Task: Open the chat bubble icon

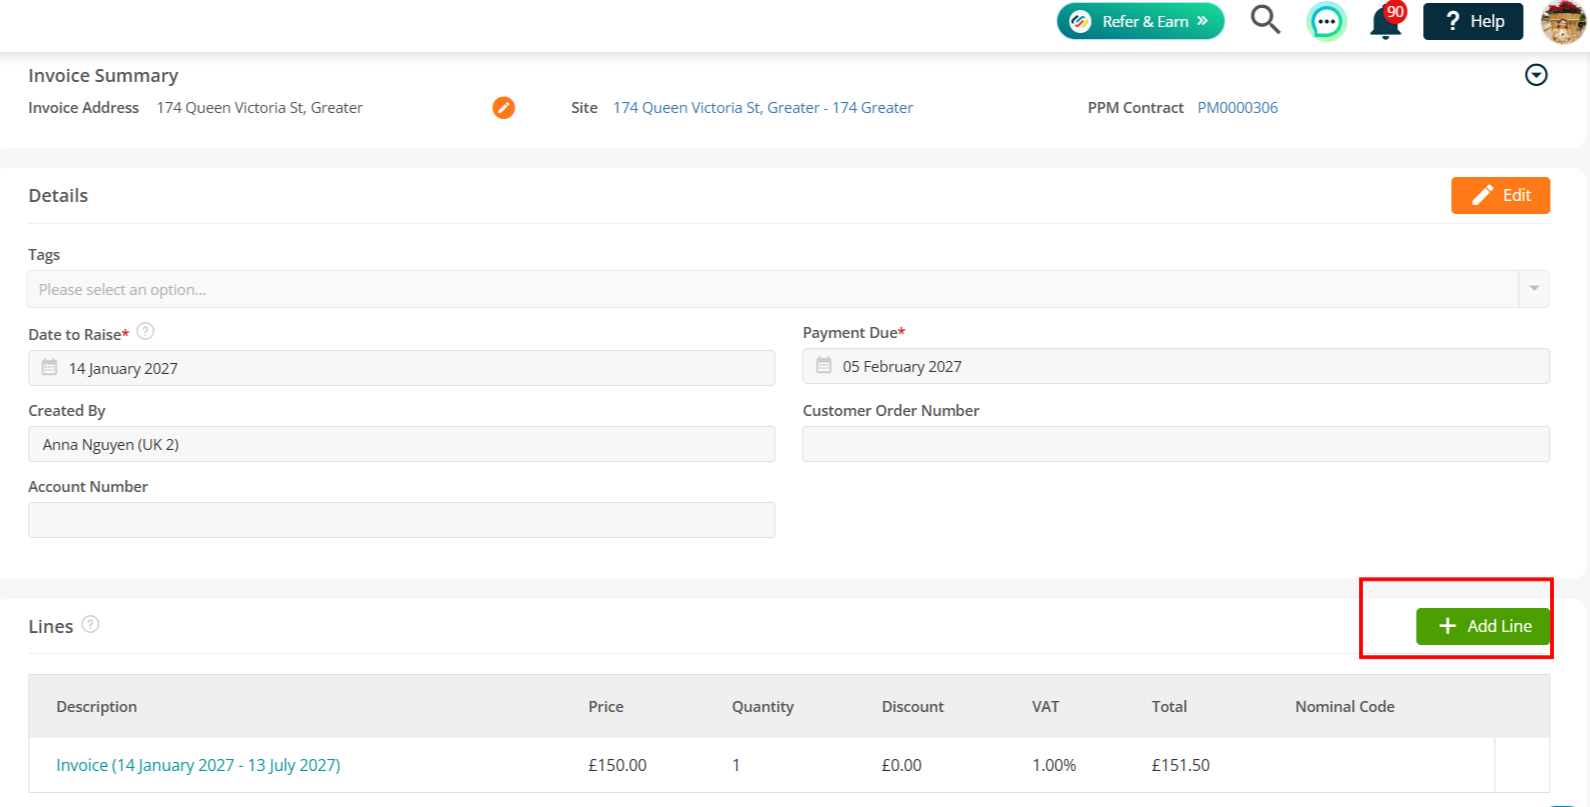Action: pos(1326,21)
